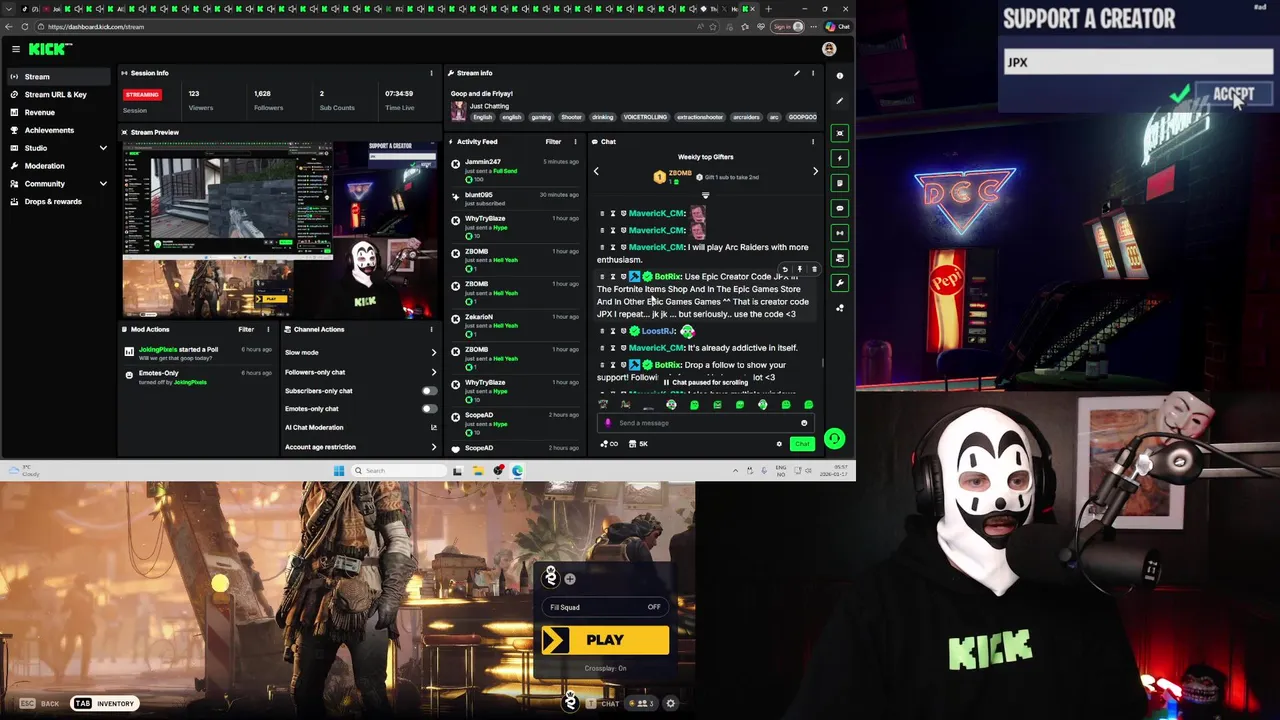Screen dimensions: 1280x720
Task: Delete the hovered BotRix message
Action: [x=814, y=269]
